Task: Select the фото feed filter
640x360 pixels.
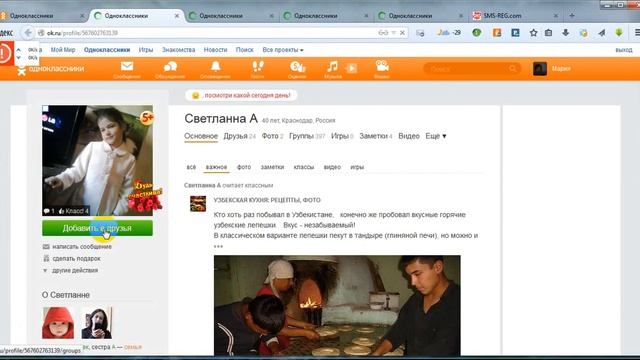Action: coord(244,167)
